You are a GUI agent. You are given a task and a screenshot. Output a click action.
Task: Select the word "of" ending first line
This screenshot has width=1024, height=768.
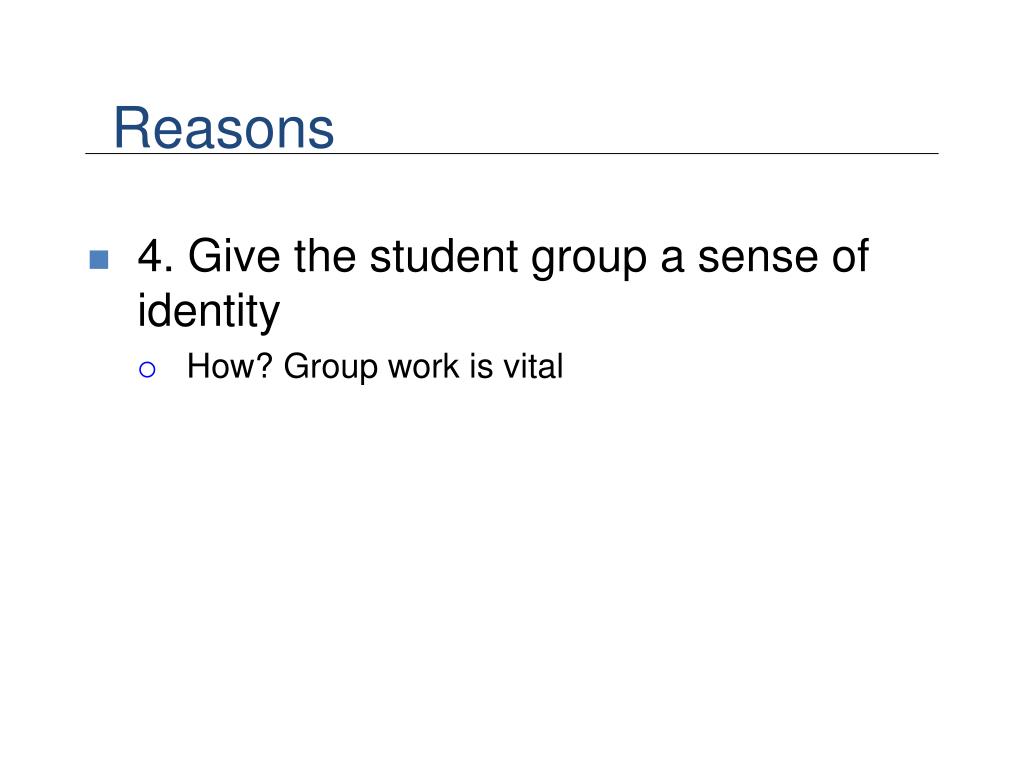[850, 255]
